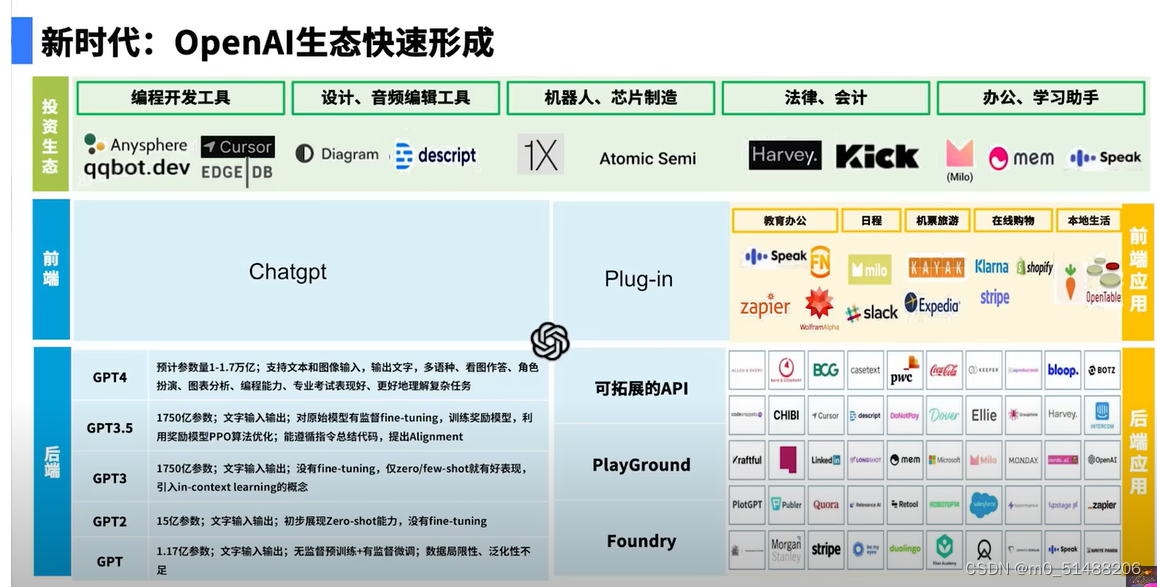Click the Klarna logo
The height and width of the screenshot is (587, 1157).
[x=992, y=266]
